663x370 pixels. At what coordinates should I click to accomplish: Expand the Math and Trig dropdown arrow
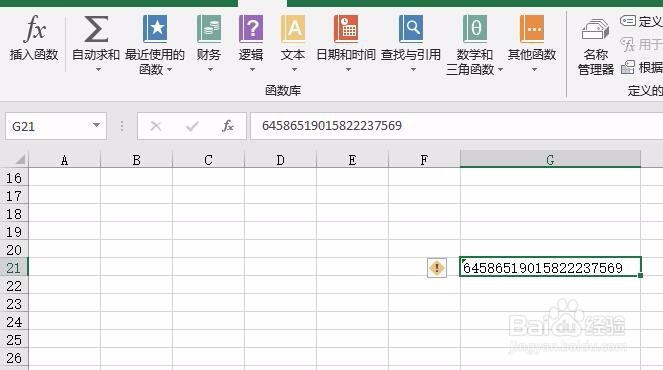(500, 70)
